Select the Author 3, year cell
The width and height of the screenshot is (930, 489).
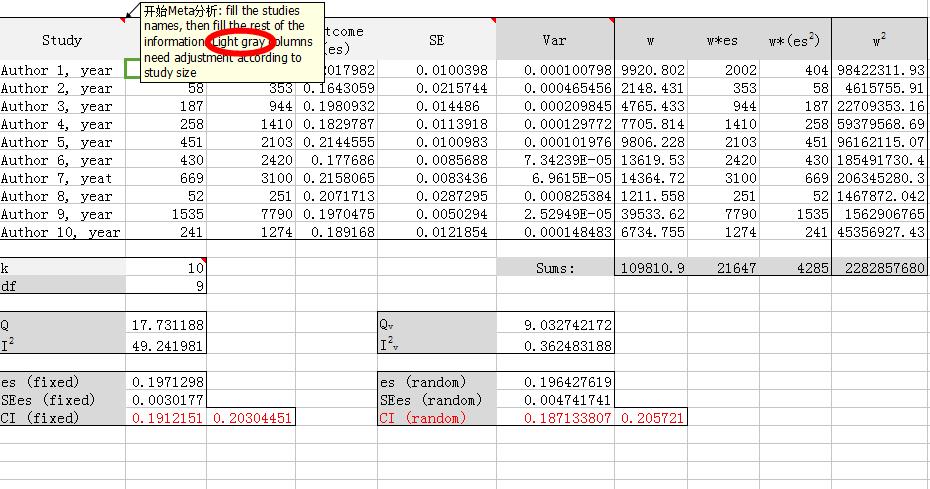[62, 106]
